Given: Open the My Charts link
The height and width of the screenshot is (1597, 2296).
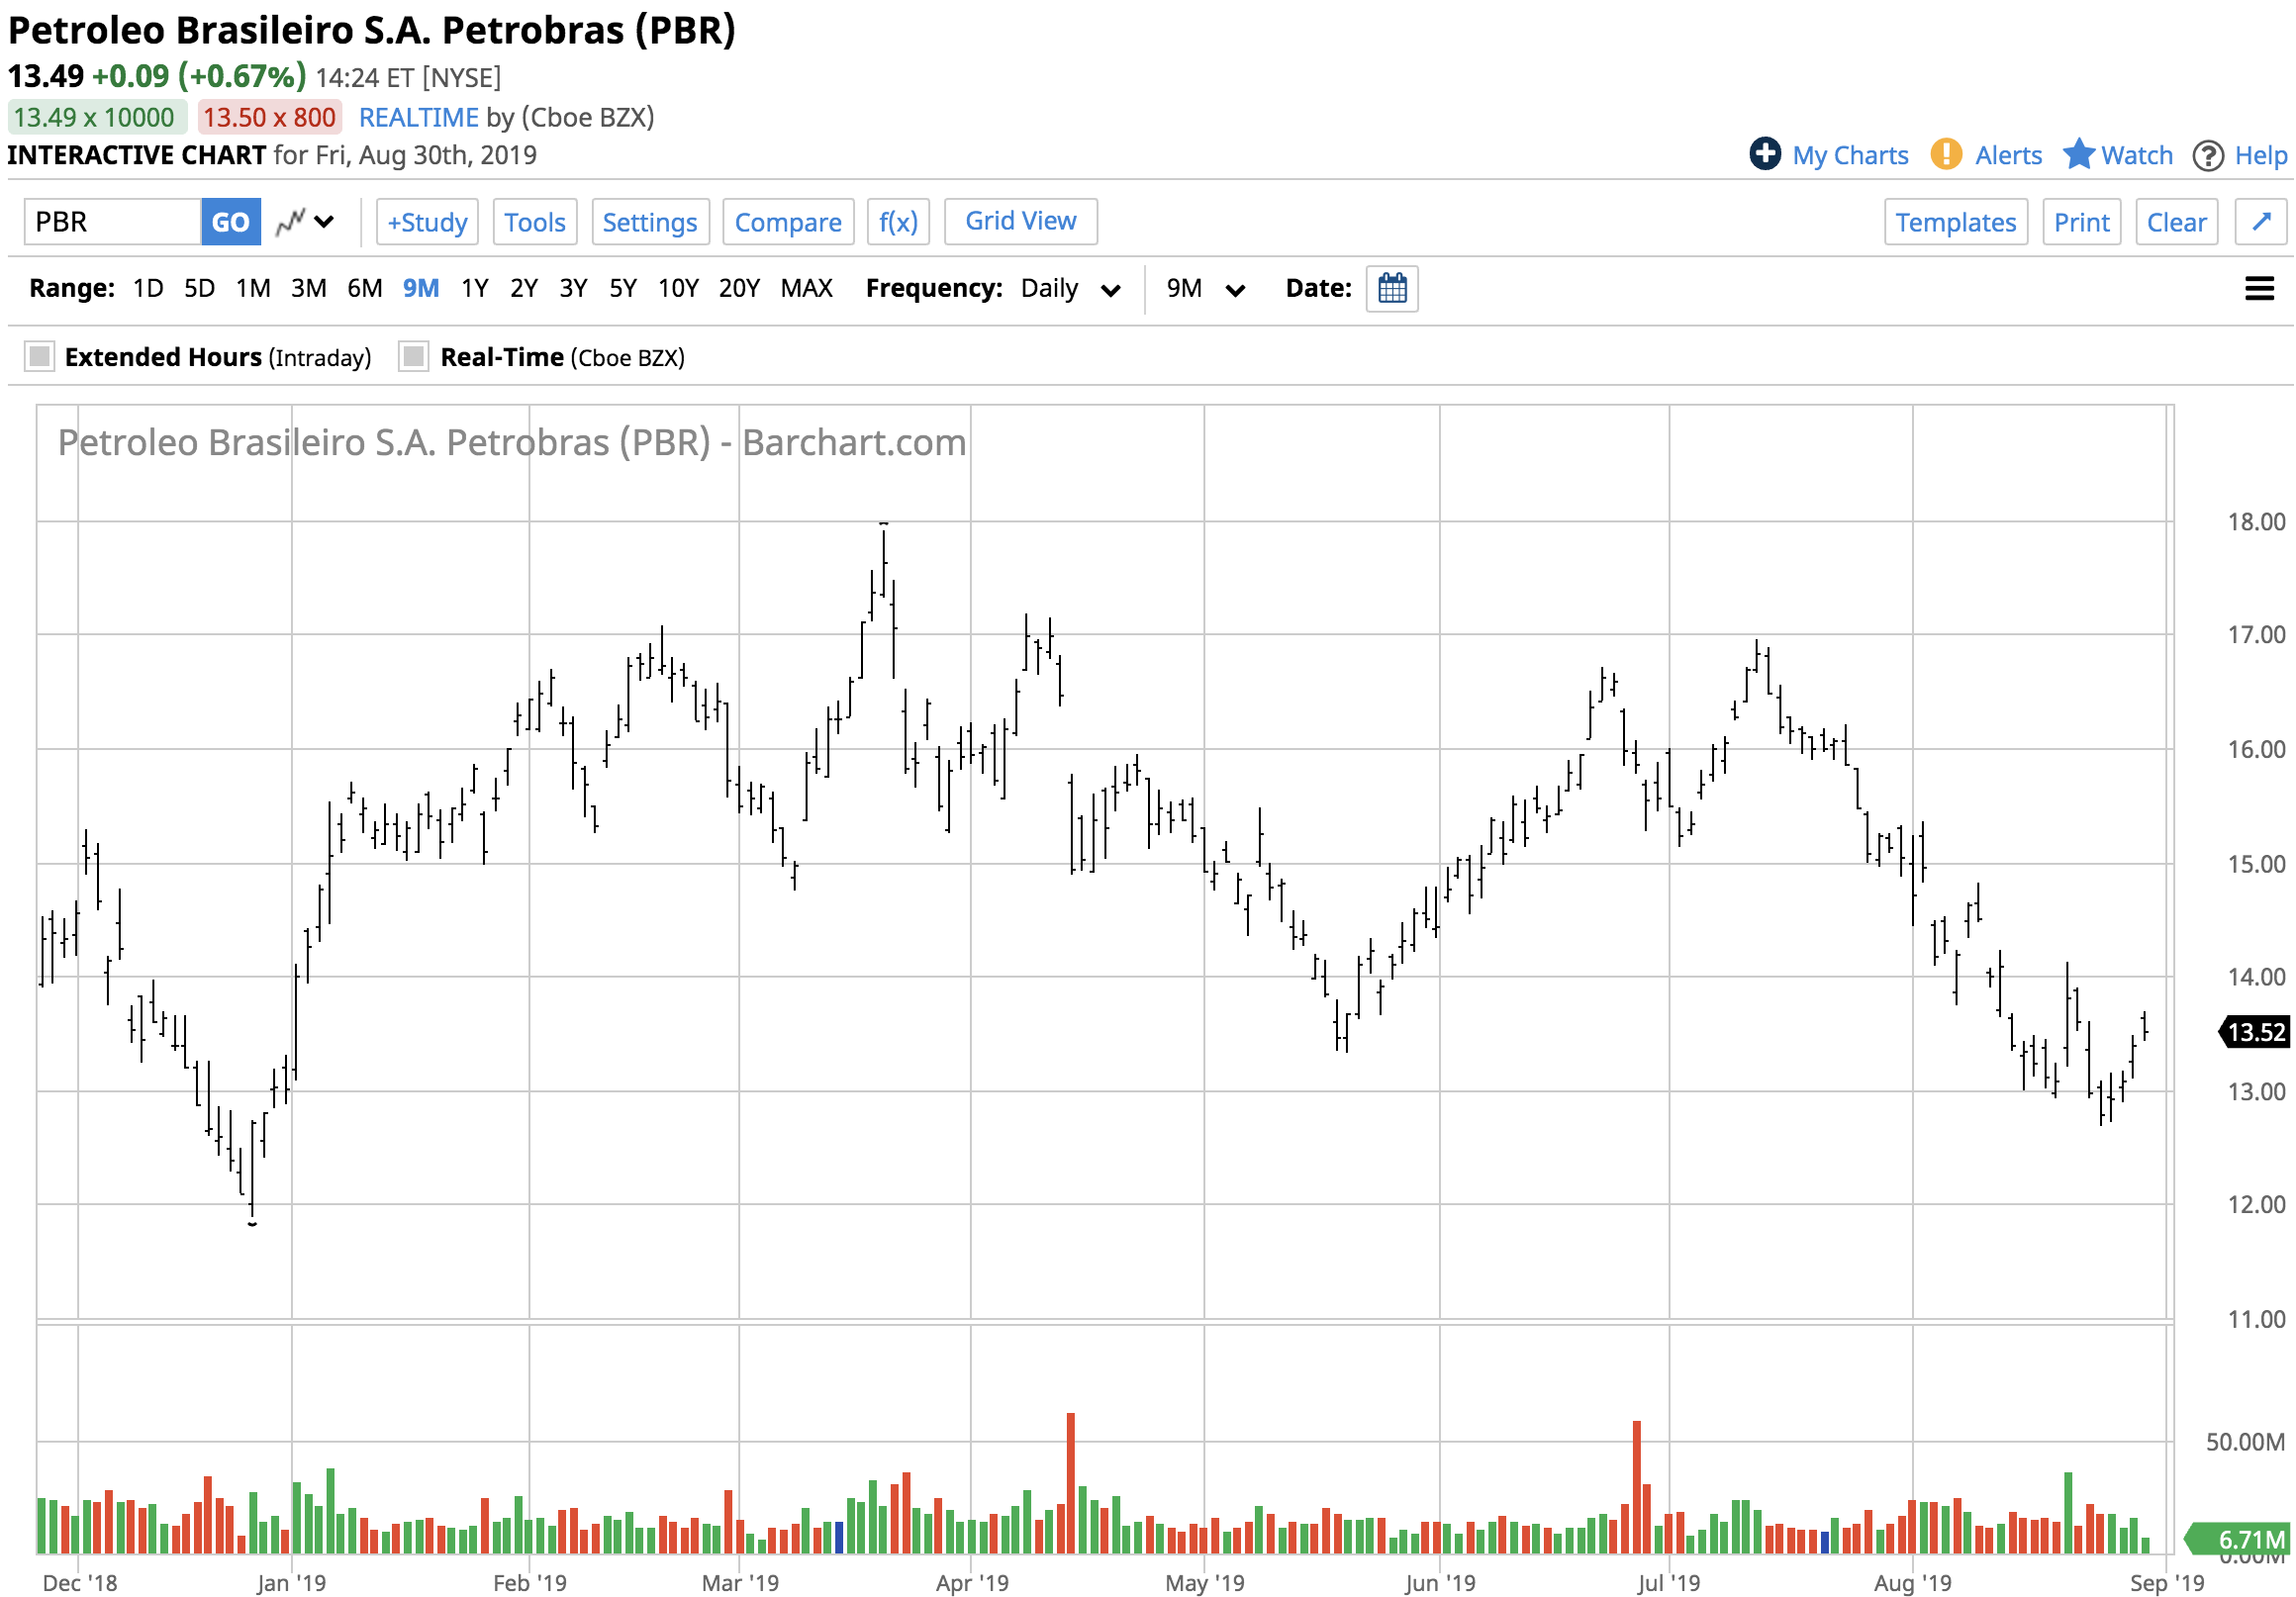Looking at the screenshot, I should coord(1849,155).
